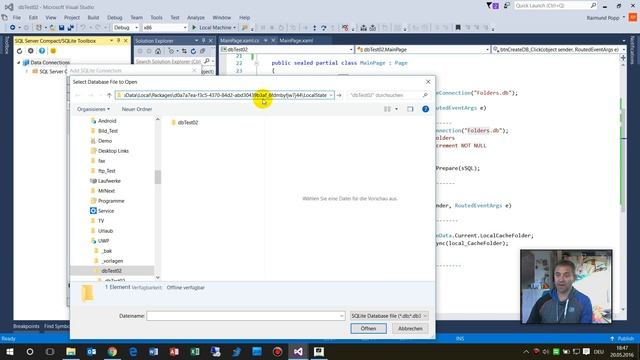This screenshot has width=640, height=360.
Task: Click the dbTest02 search box in dialog
Action: point(389,95)
